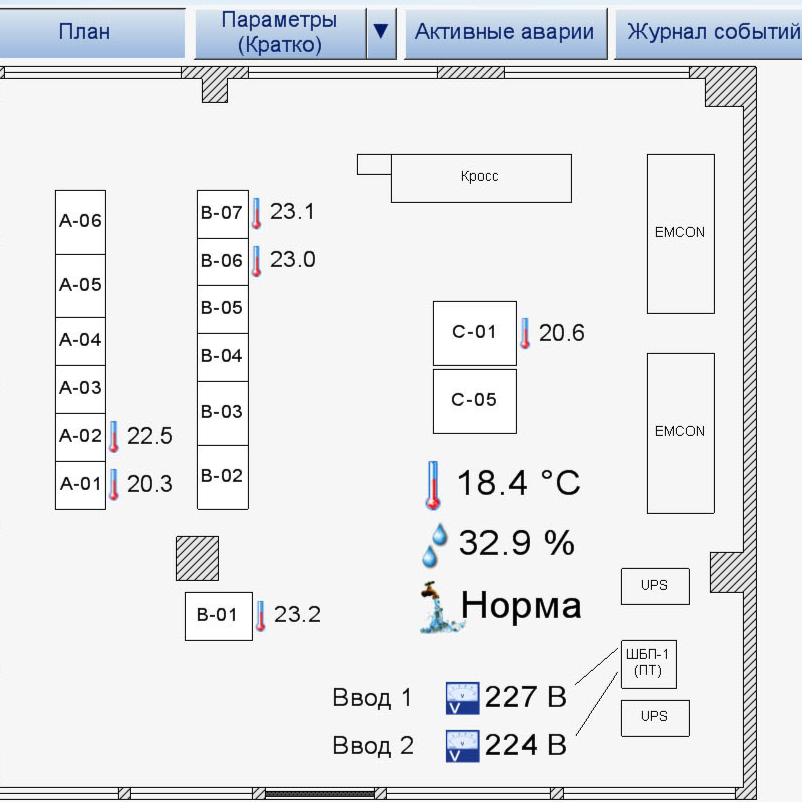
Task: Open the room temperature thermometer showing 18.4 °C
Action: tap(433, 482)
